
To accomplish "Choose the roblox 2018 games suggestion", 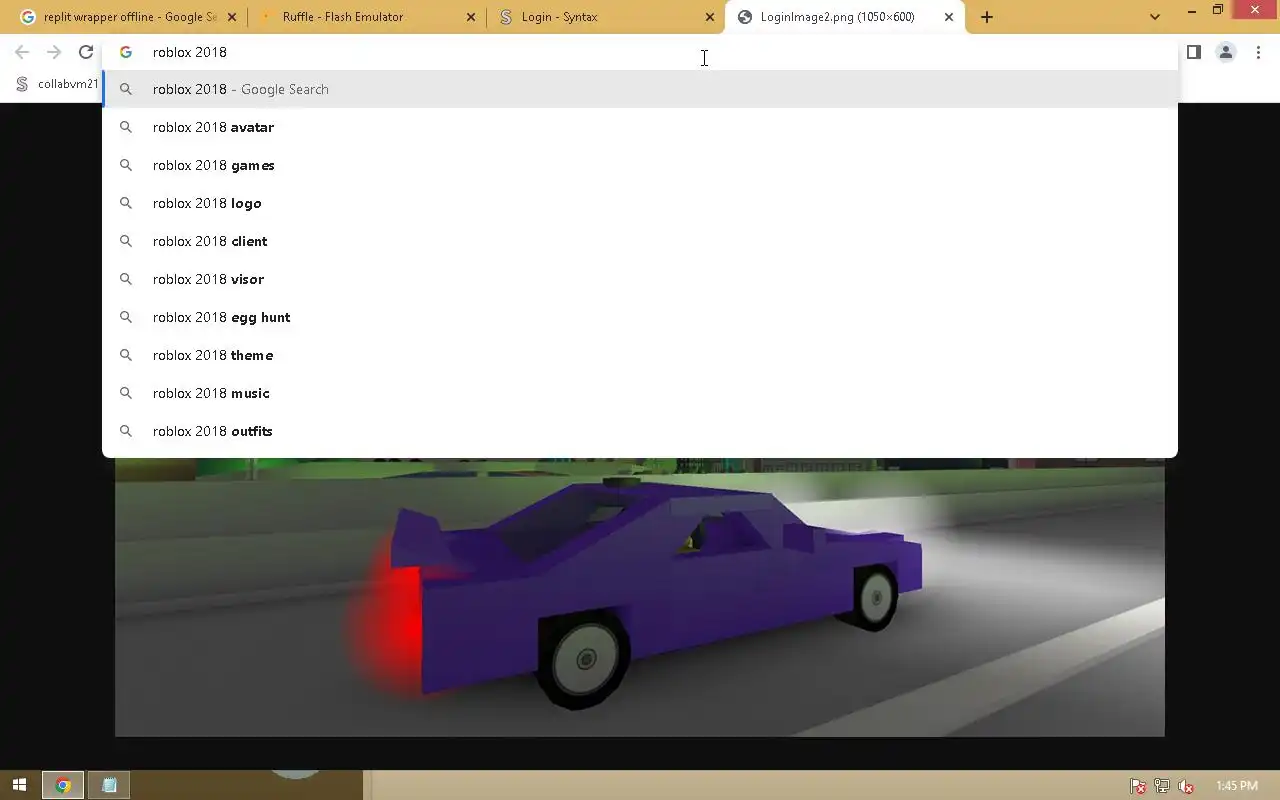I will coord(640,165).
